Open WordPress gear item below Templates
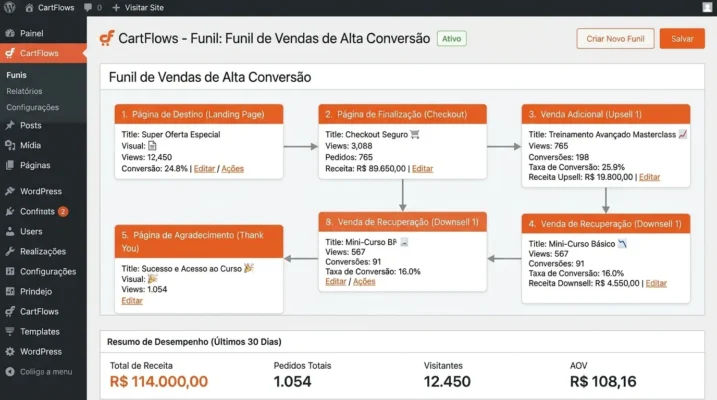717x400 pixels. coord(43,352)
